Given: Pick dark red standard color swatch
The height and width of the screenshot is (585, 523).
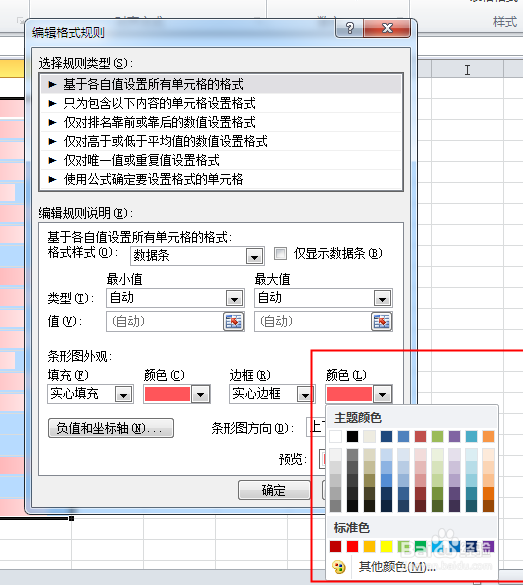Looking at the screenshot, I should (335, 547).
